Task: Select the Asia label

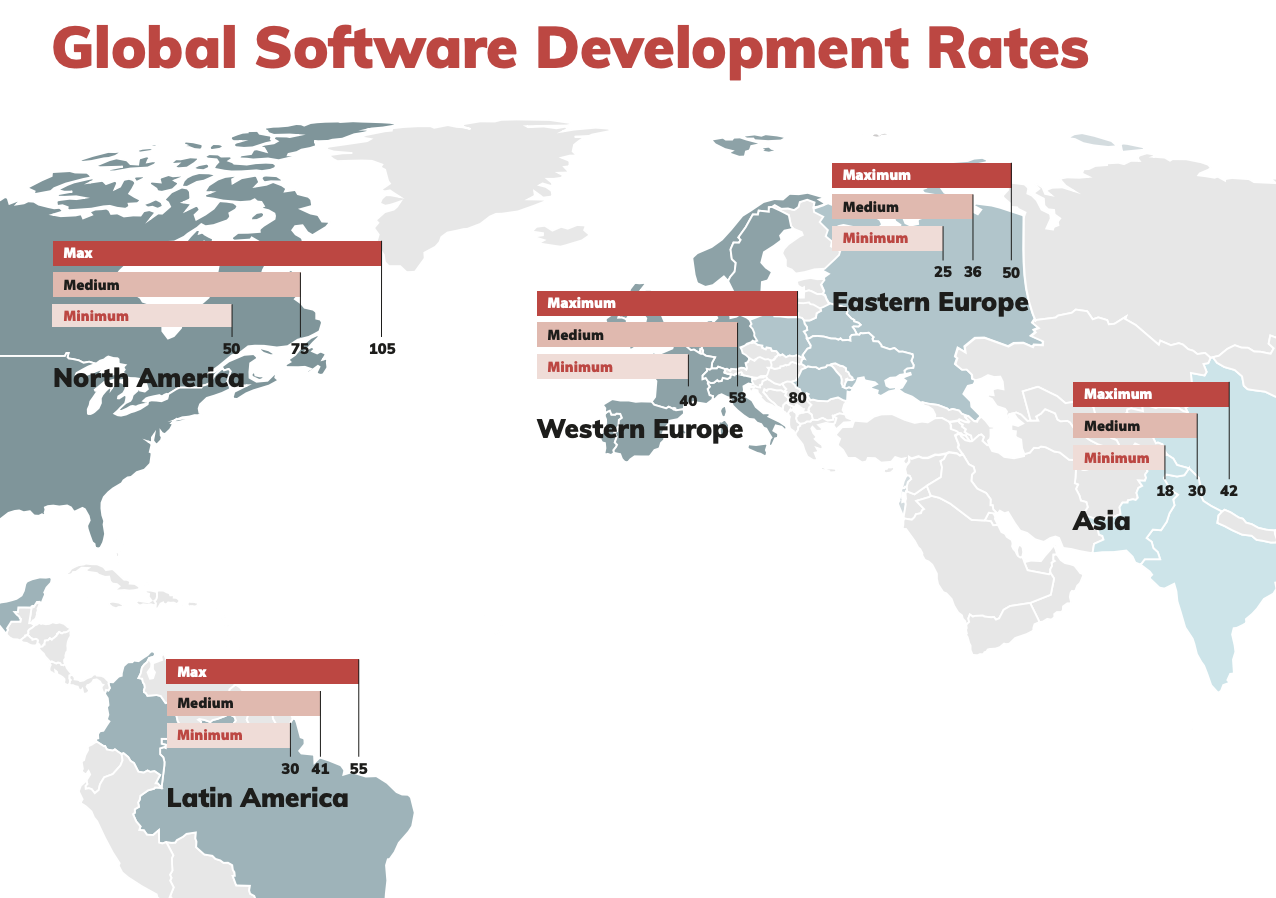Action: point(1101,521)
